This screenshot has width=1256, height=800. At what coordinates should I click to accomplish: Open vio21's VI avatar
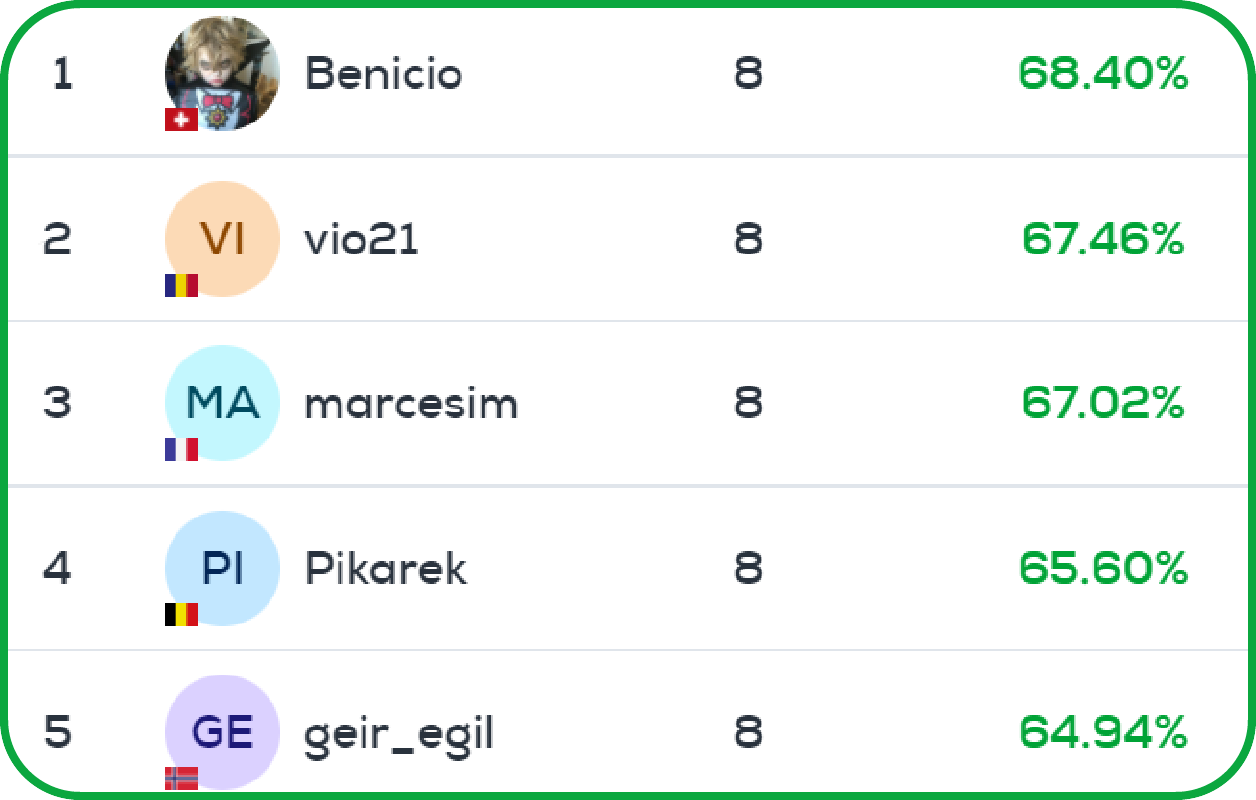point(222,238)
